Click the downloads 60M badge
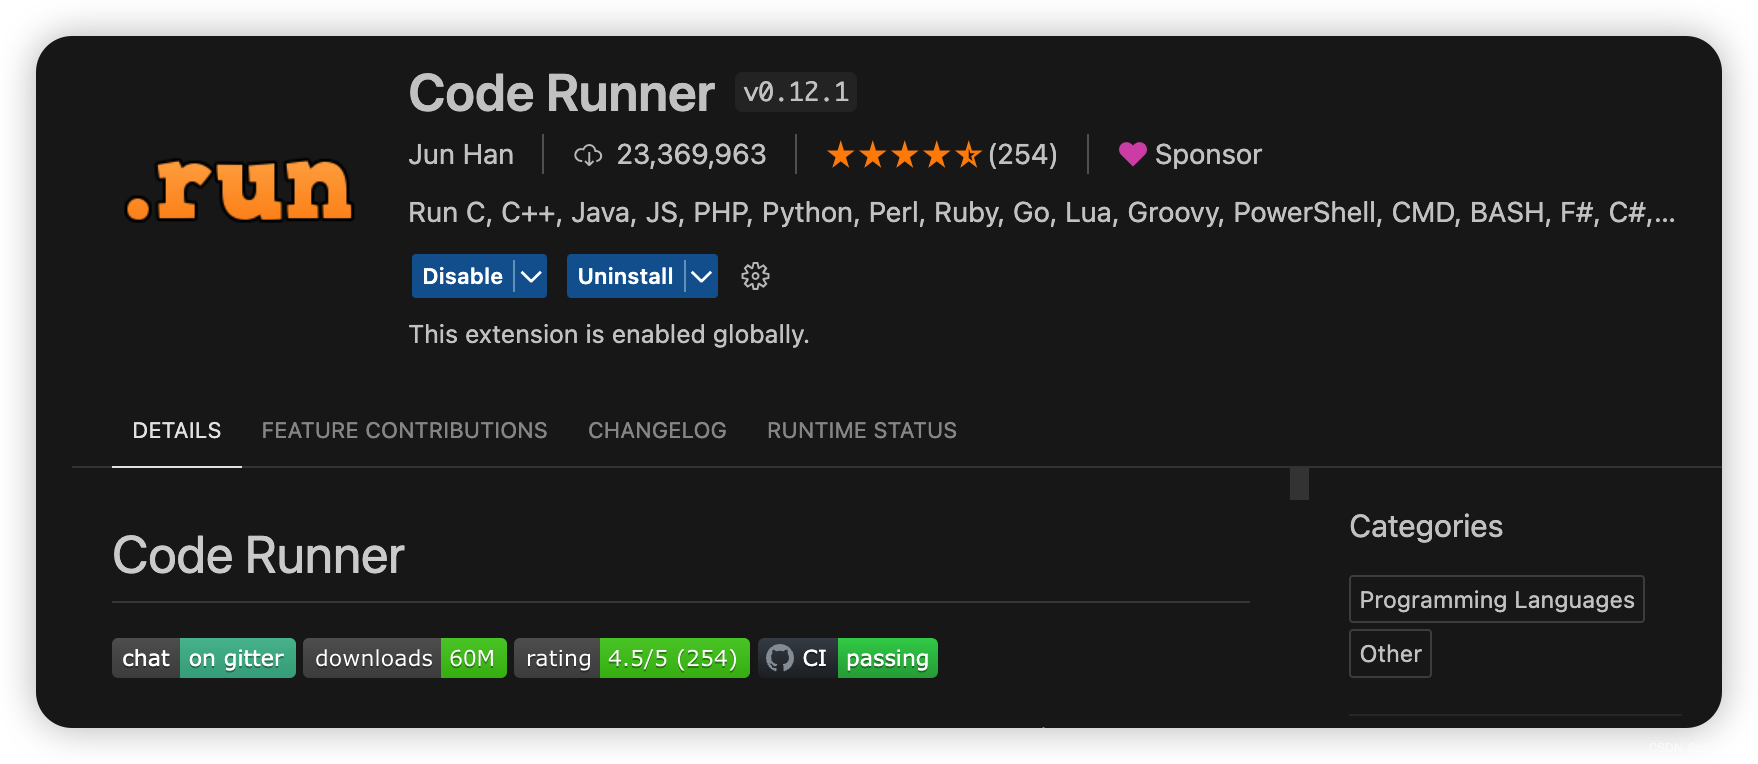This screenshot has height=764, width=1758. [x=405, y=658]
